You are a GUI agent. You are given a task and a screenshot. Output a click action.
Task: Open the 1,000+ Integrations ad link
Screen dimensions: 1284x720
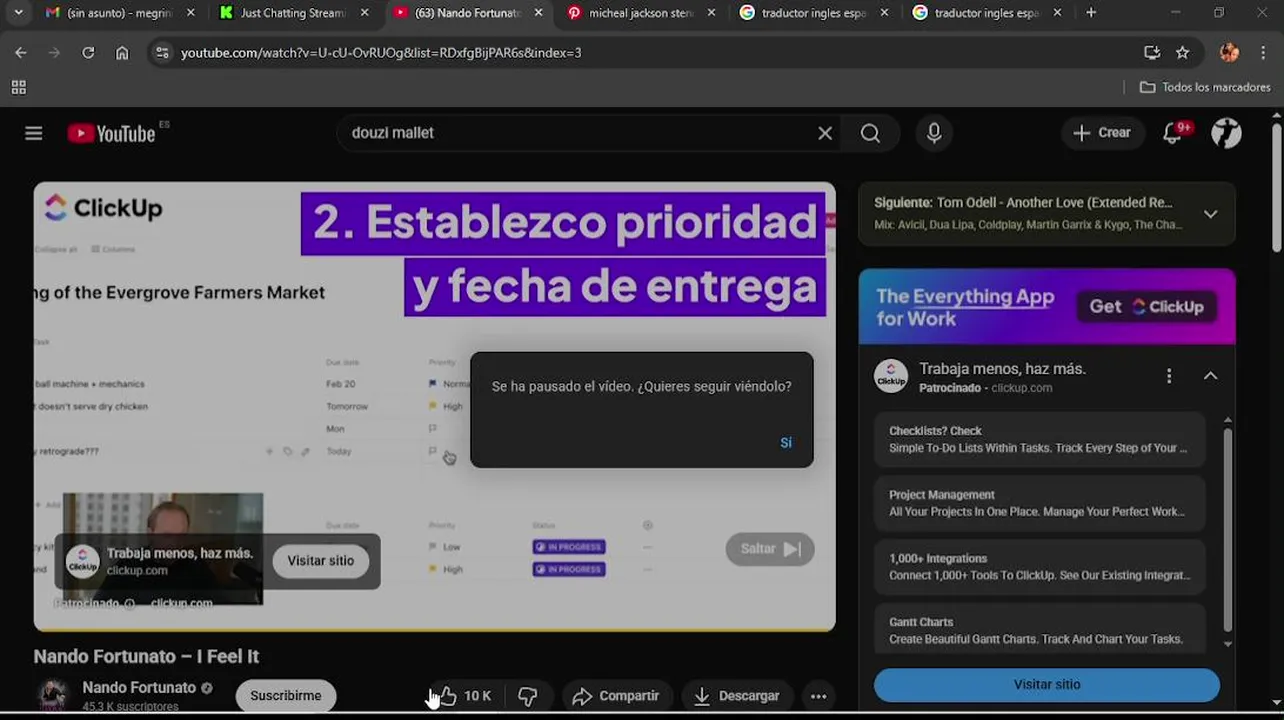1040,567
